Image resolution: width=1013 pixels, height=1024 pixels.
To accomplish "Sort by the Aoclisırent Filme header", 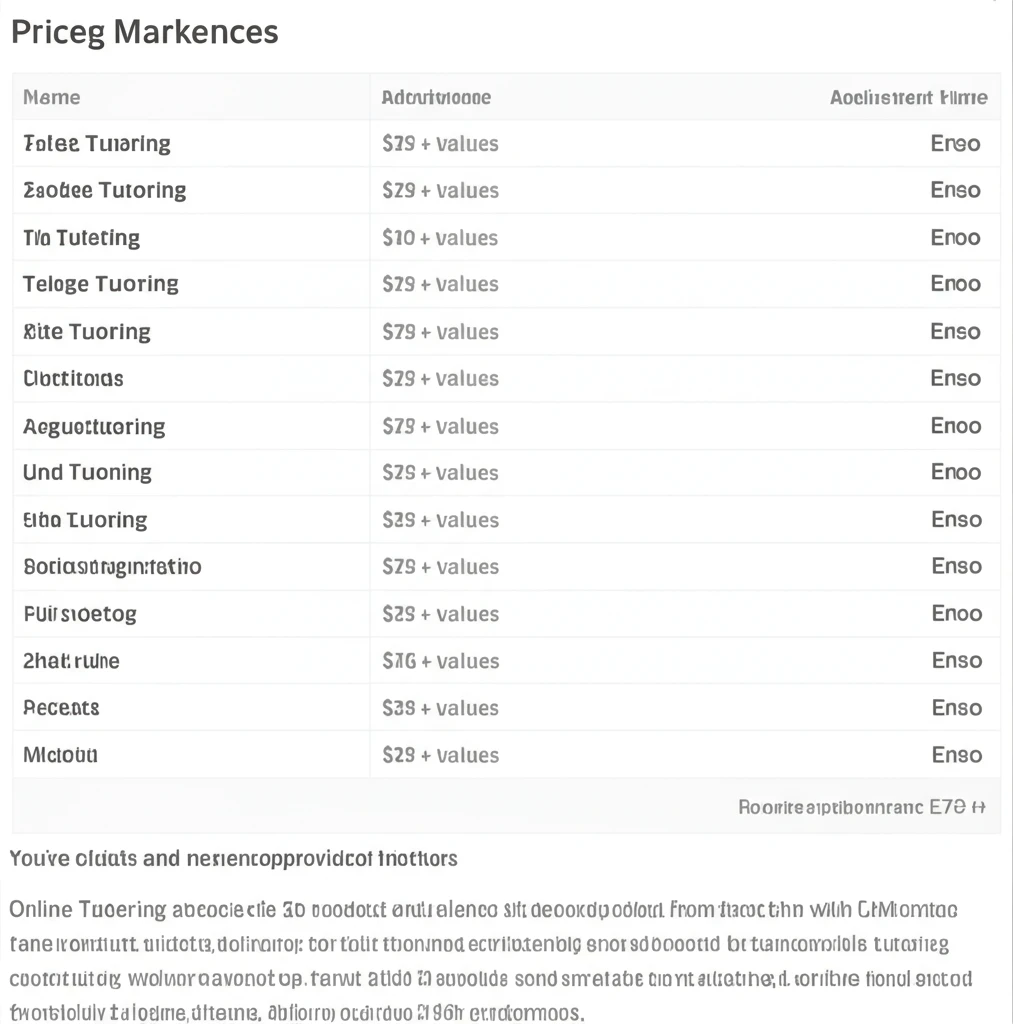I will (x=908, y=97).
